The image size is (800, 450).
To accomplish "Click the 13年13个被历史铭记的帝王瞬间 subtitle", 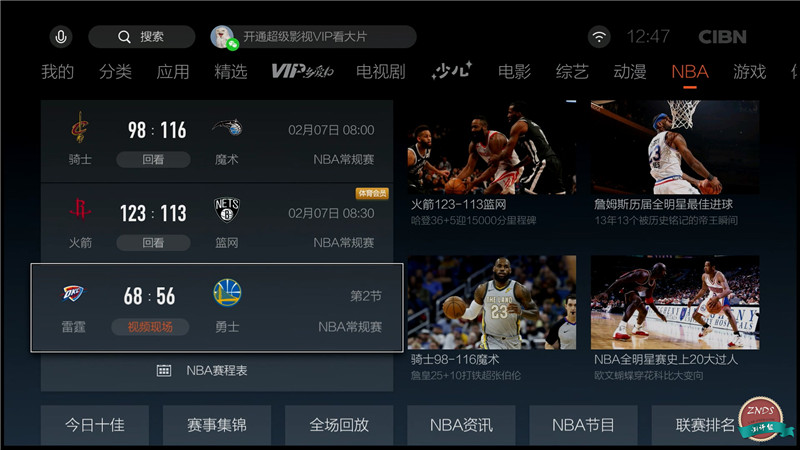I will 666,220.
